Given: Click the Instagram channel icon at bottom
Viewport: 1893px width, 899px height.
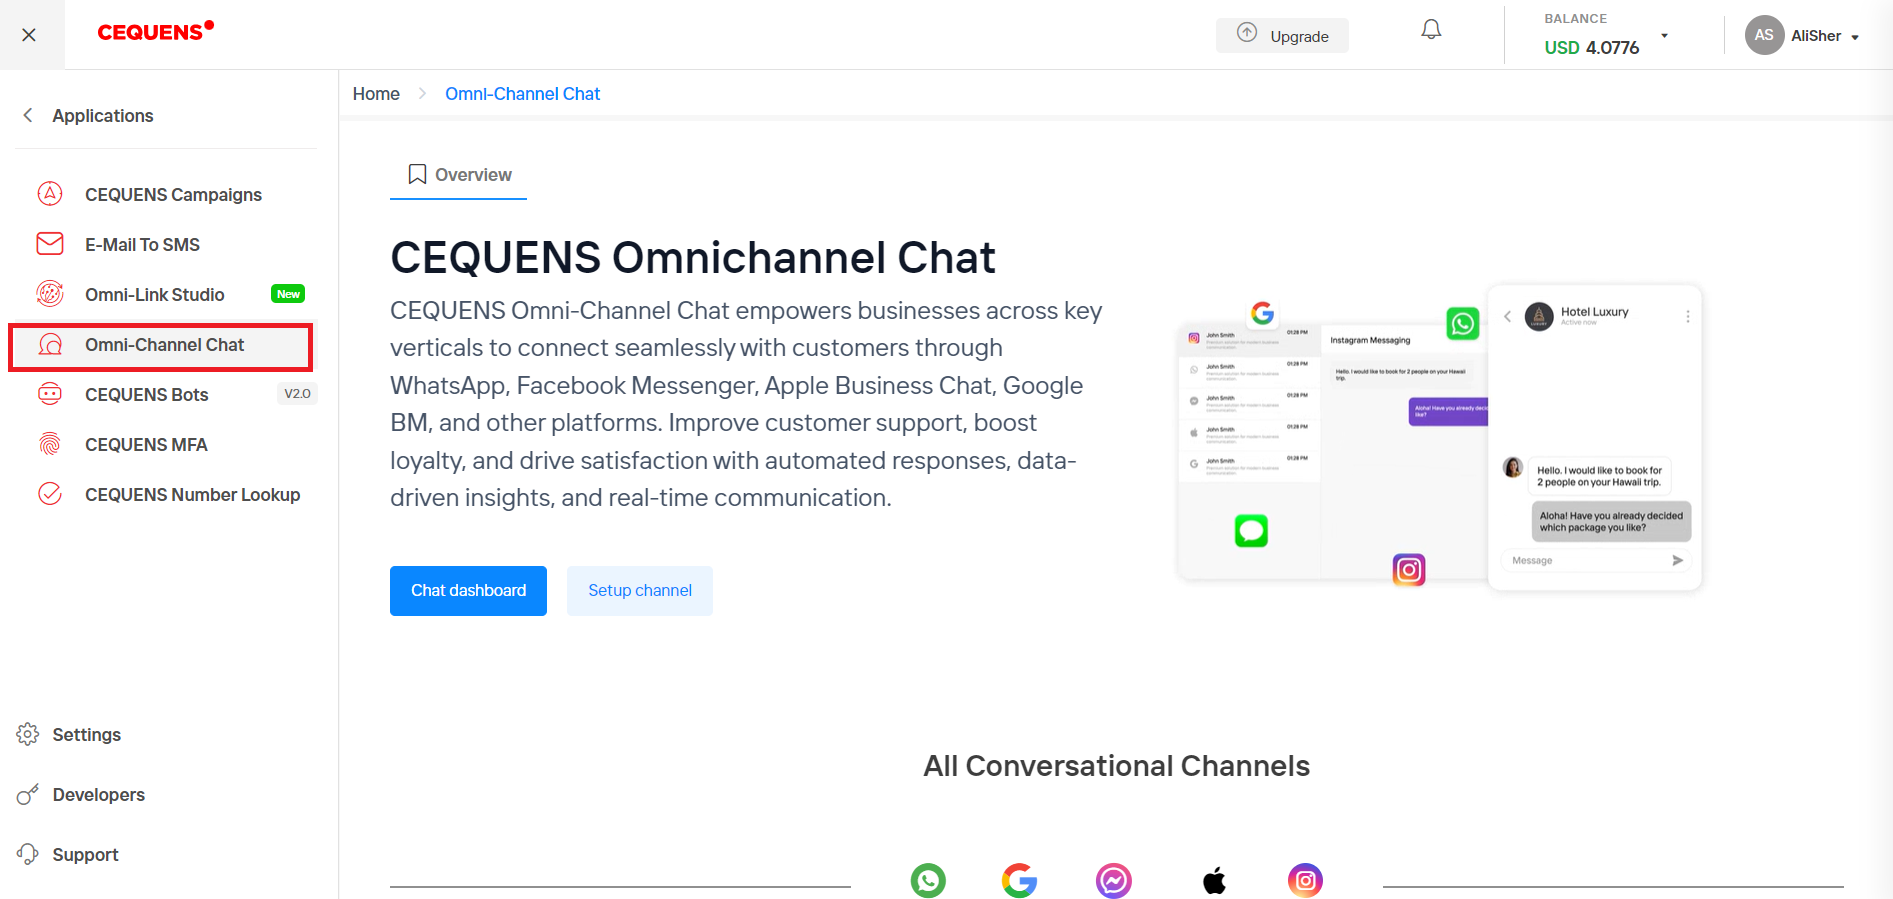Looking at the screenshot, I should point(1305,880).
